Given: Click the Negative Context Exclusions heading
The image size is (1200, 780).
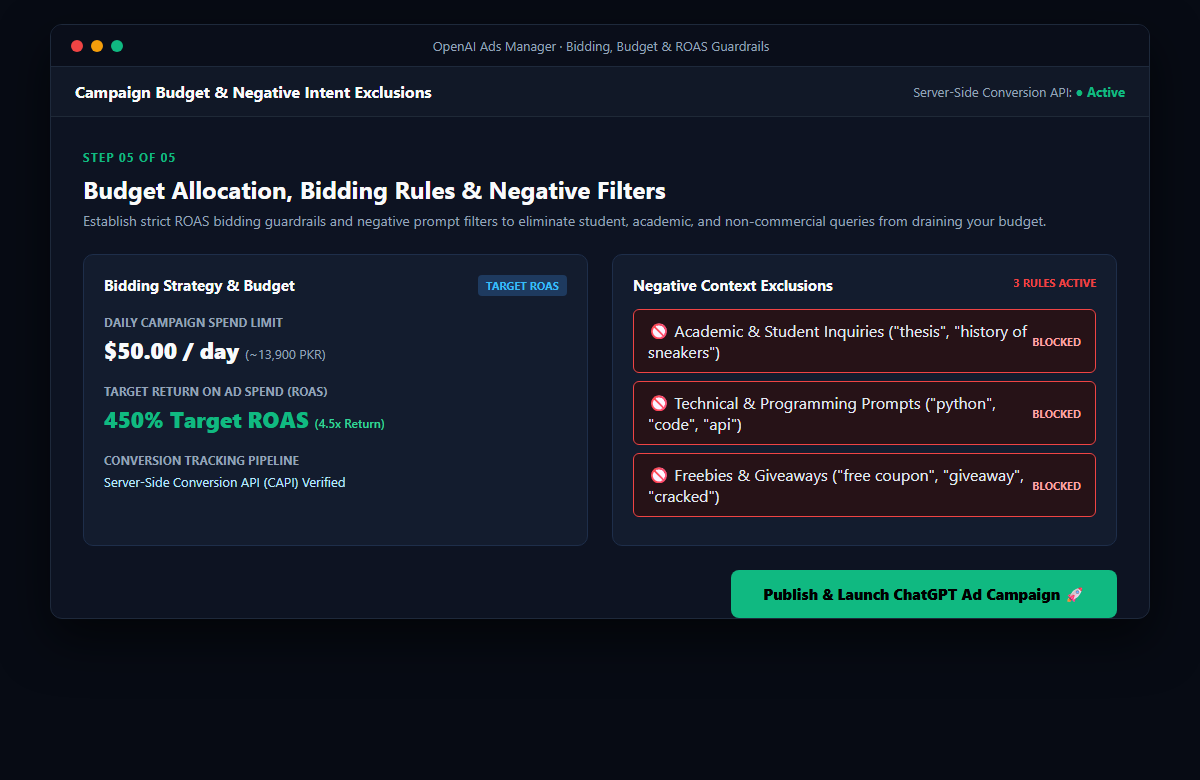Looking at the screenshot, I should (733, 286).
